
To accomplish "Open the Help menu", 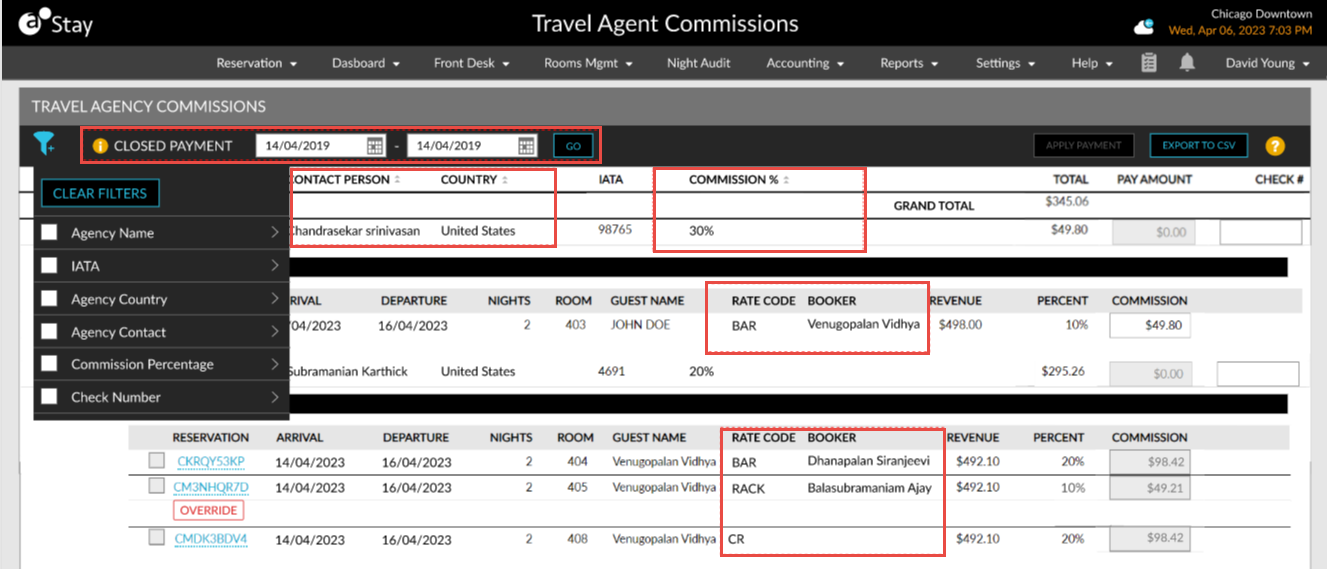I will pyautogui.click(x=1092, y=63).
